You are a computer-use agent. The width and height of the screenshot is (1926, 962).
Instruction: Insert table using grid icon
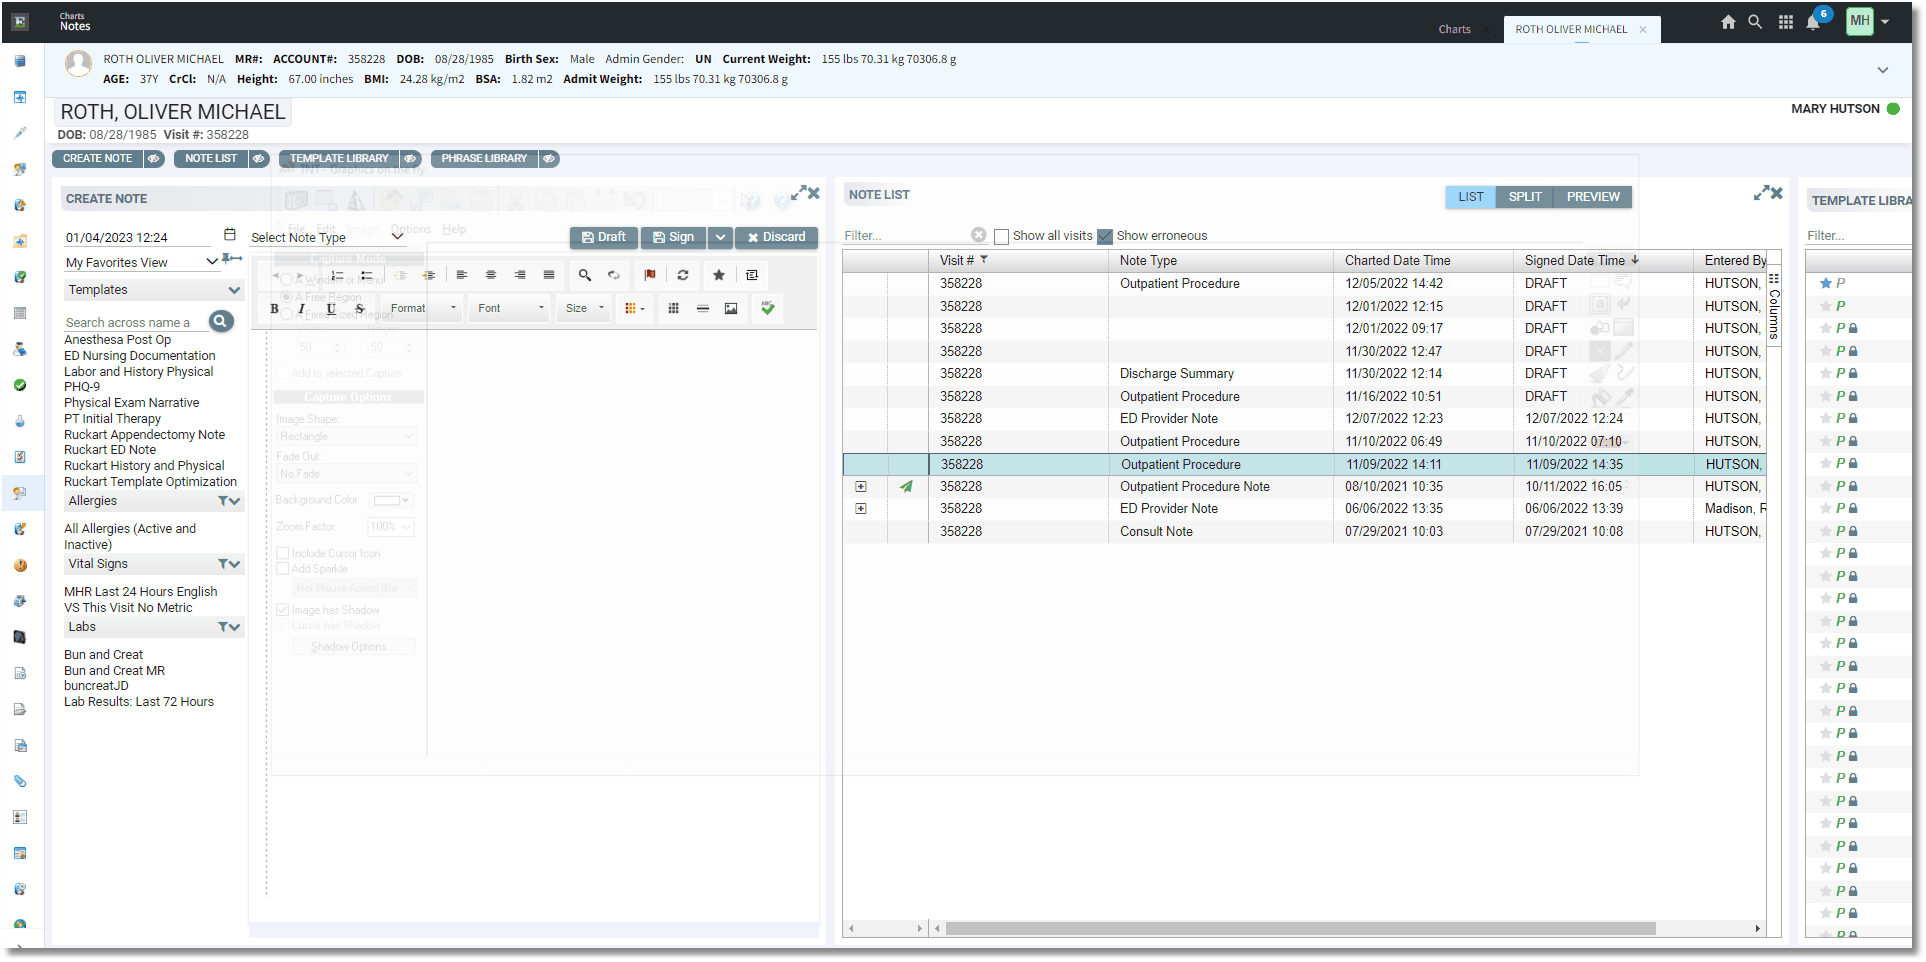coord(673,308)
